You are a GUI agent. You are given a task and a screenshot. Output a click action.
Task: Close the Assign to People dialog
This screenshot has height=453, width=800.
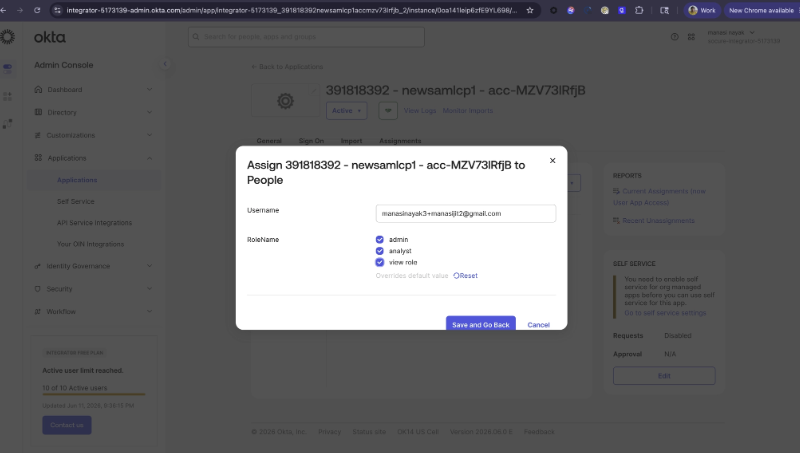(553, 160)
